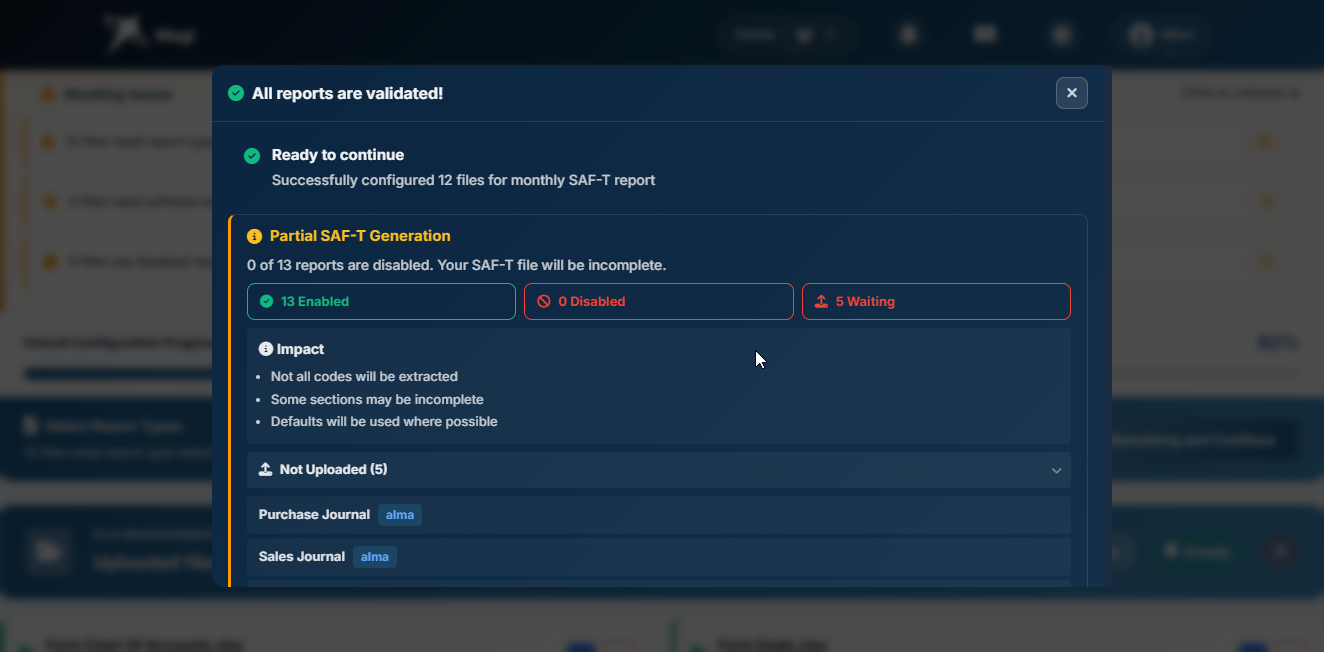Screen dimensions: 1324x652
Task: Click 'Successfully configured 12 files for monthly SAF-T report'
Action: tap(463, 181)
